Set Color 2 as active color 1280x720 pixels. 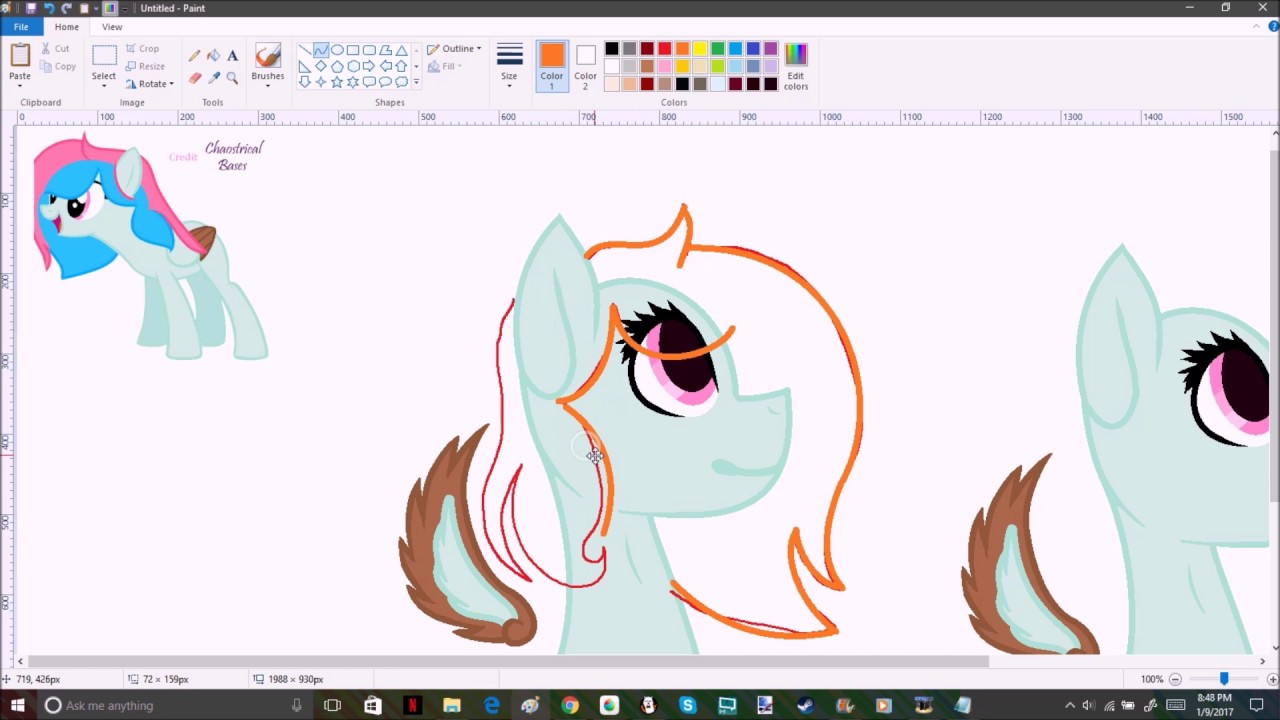585,66
